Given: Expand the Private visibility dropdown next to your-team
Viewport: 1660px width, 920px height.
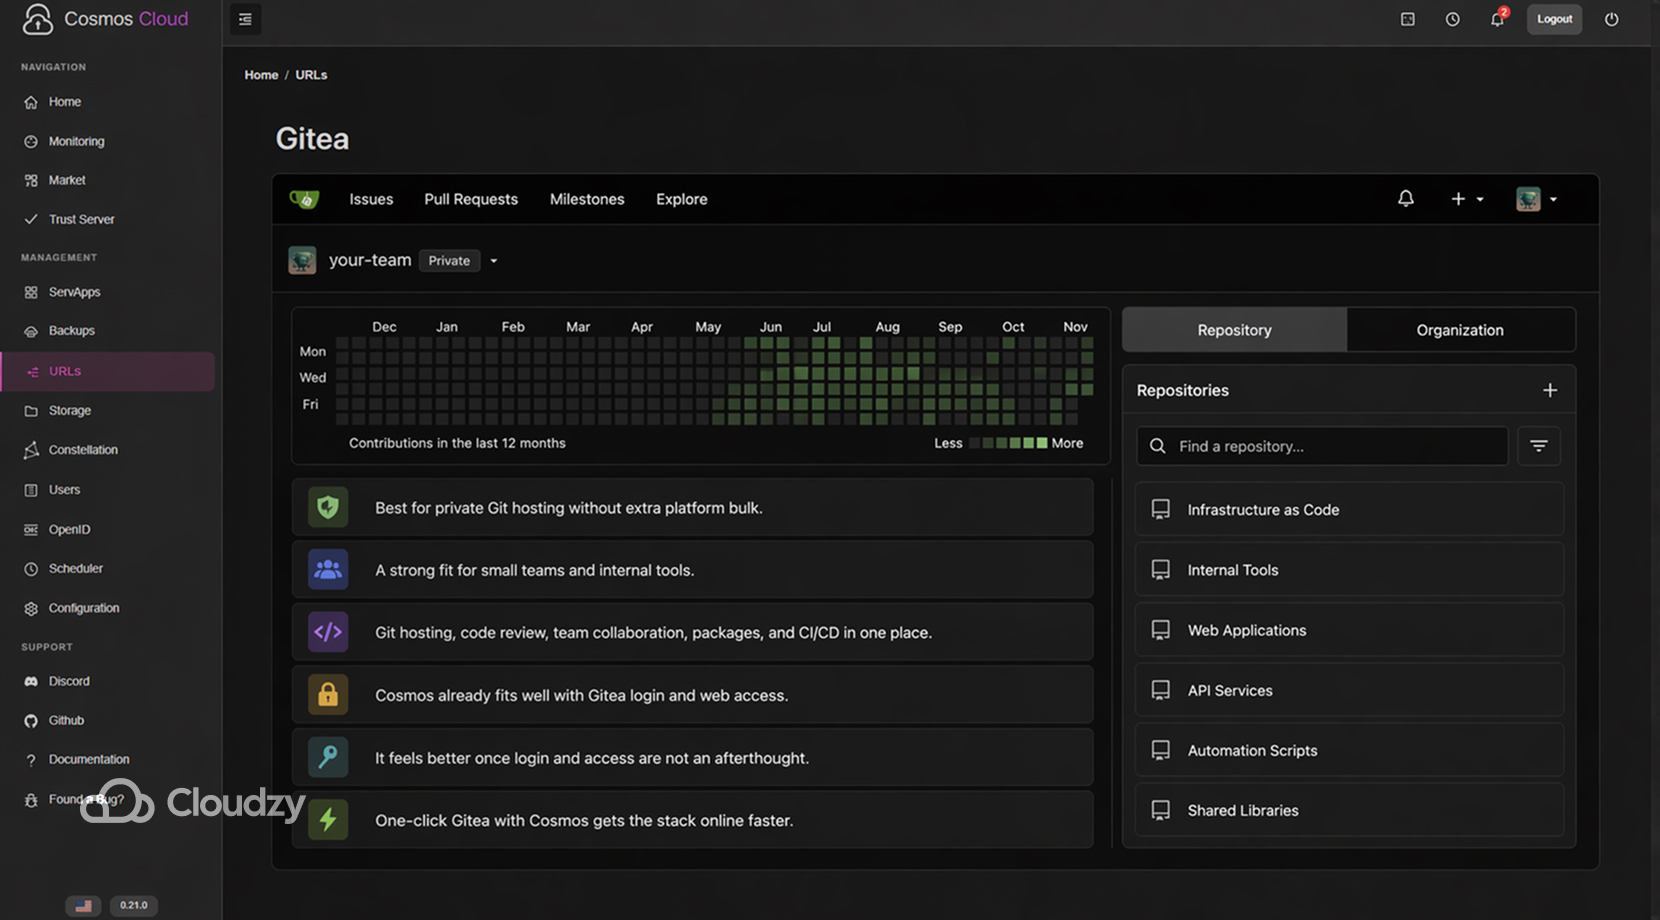Looking at the screenshot, I should point(493,260).
